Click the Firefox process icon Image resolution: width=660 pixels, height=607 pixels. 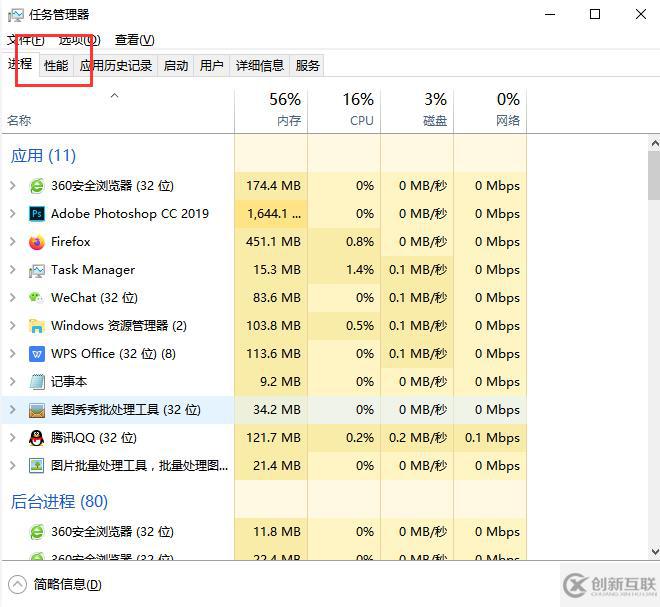37,242
